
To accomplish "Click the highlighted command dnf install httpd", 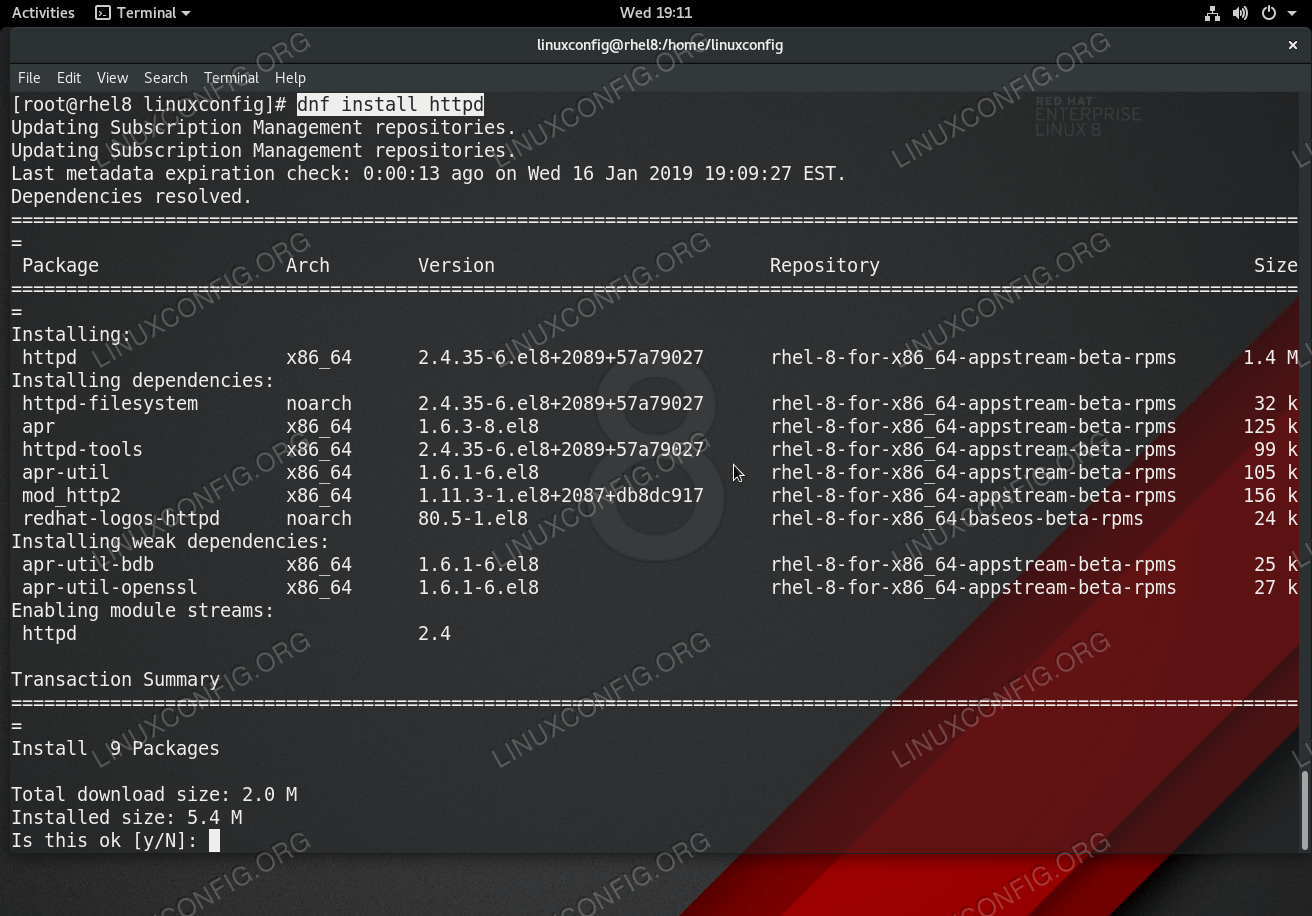I will tap(390, 105).
